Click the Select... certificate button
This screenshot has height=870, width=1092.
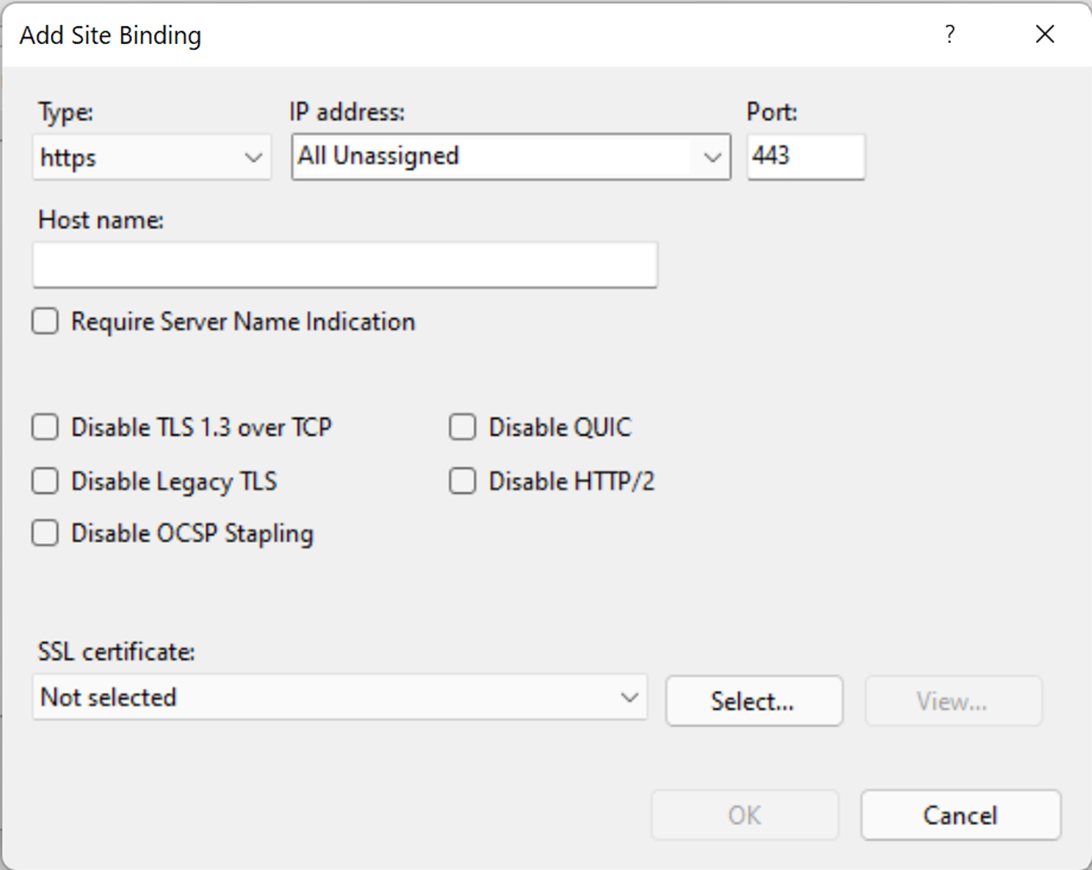coord(754,701)
